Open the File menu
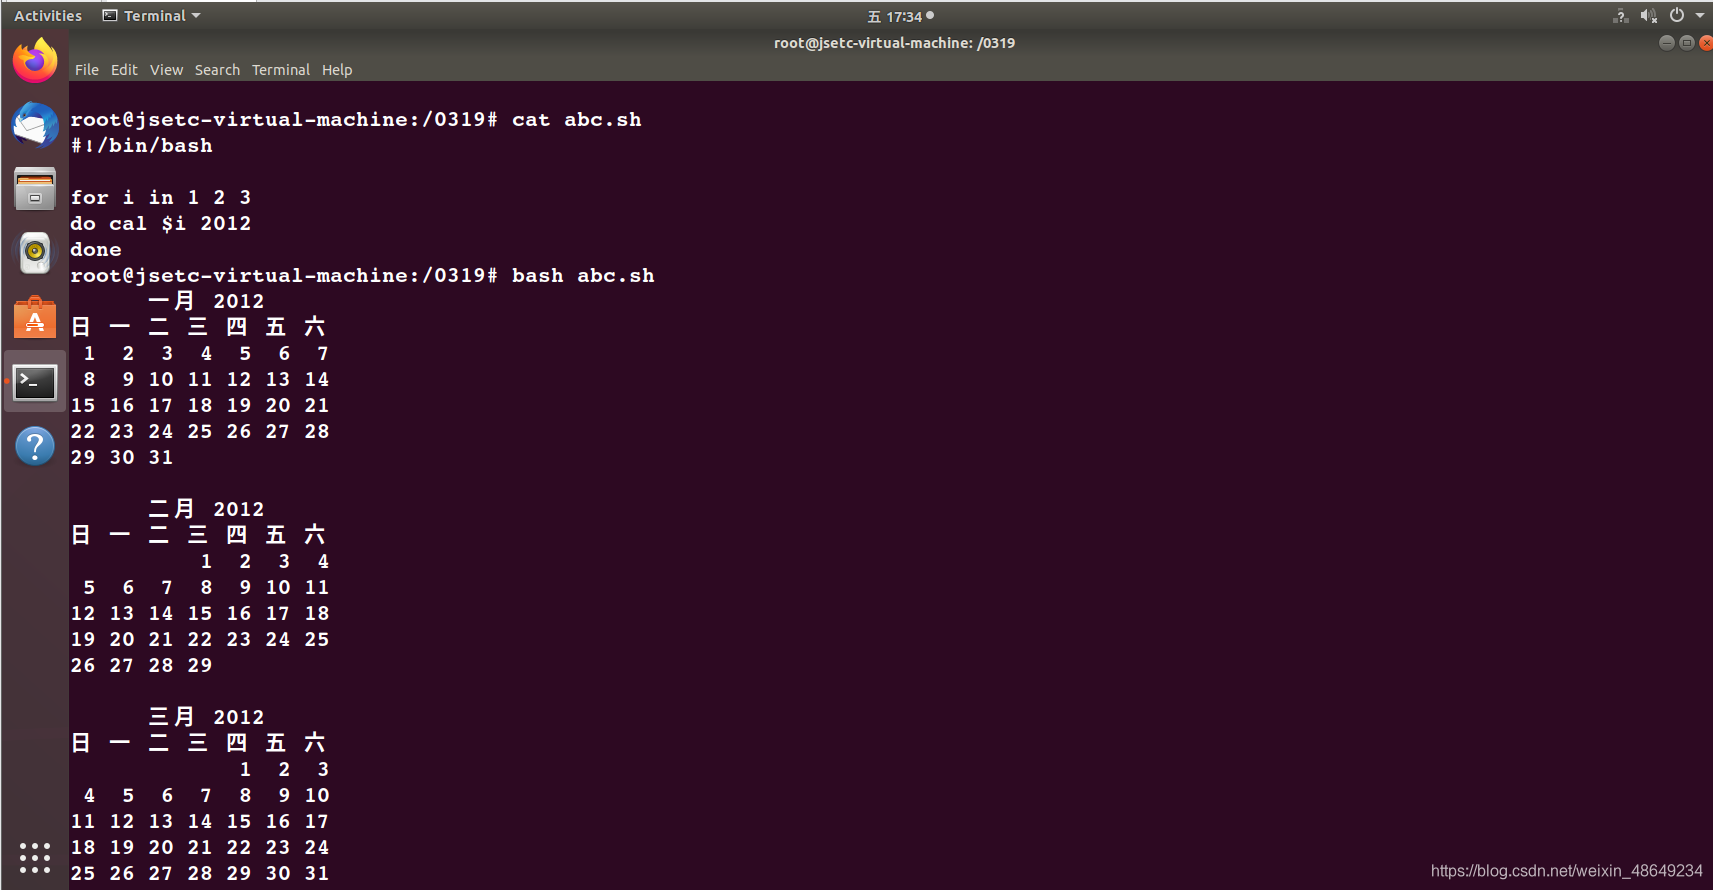Viewport: 1713px width, 890px height. 87,70
